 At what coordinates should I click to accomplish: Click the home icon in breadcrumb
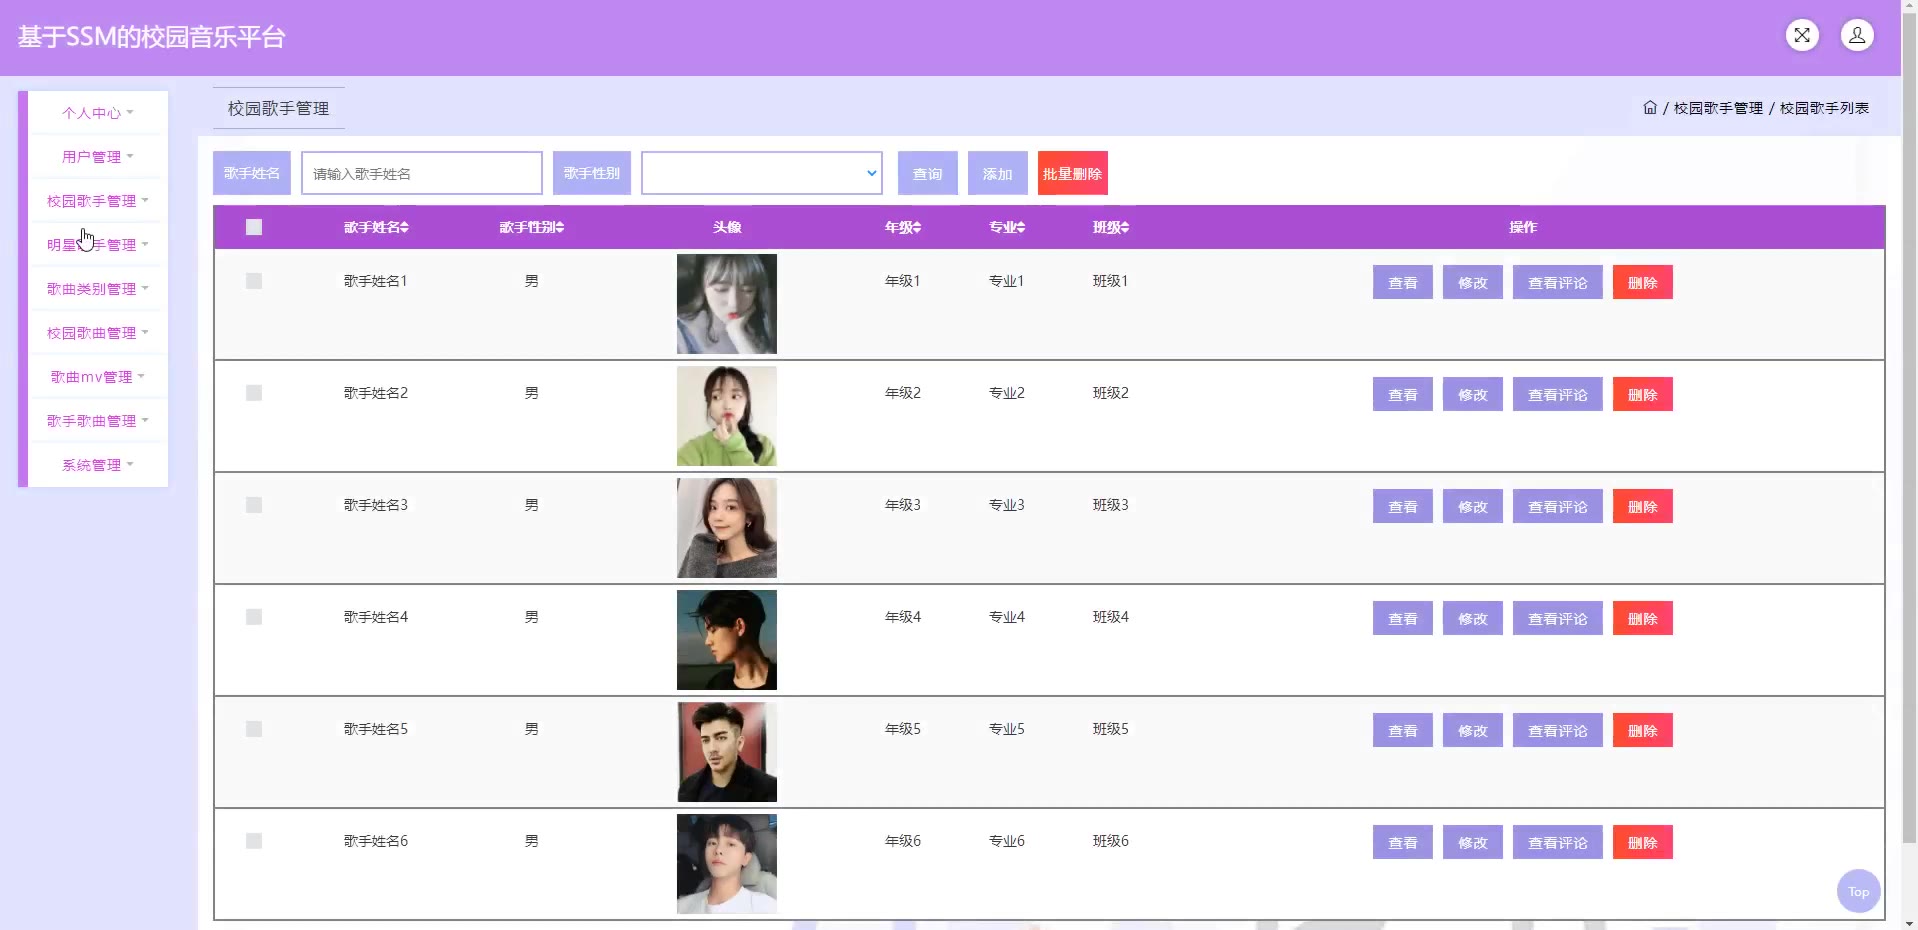(1650, 107)
